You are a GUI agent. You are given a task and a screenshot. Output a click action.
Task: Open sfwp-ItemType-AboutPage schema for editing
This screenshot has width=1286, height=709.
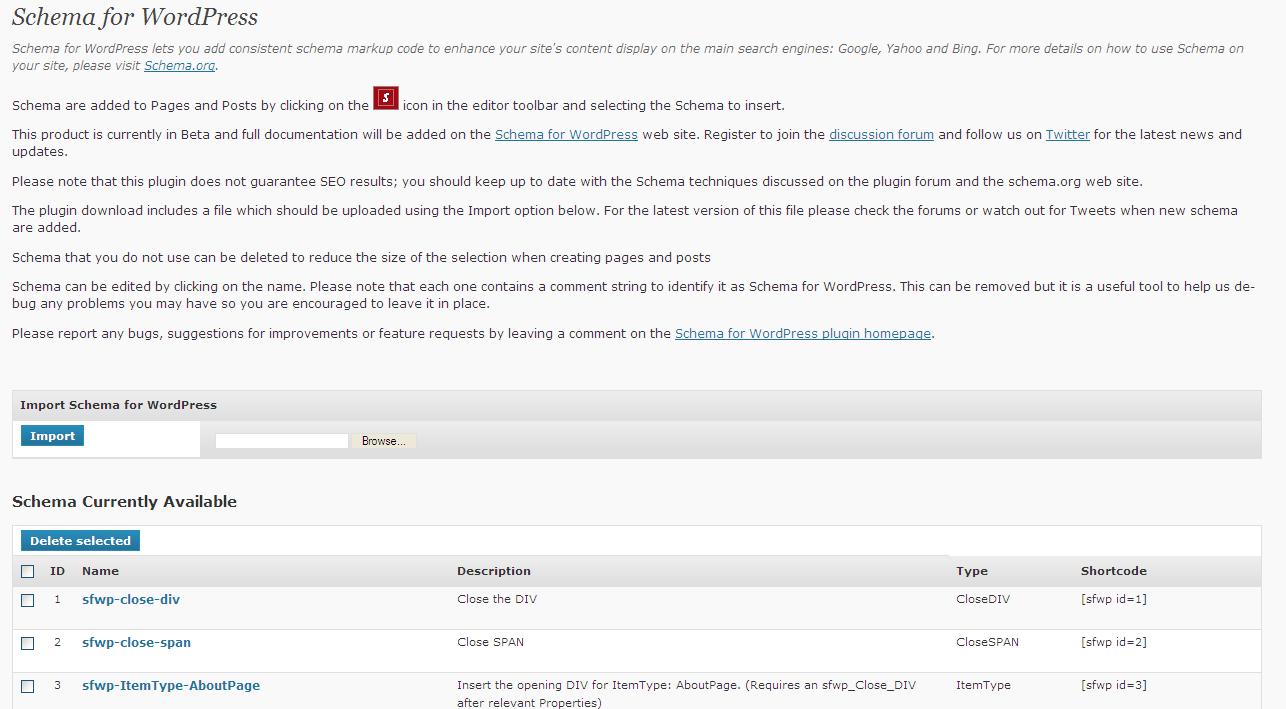[x=171, y=686]
